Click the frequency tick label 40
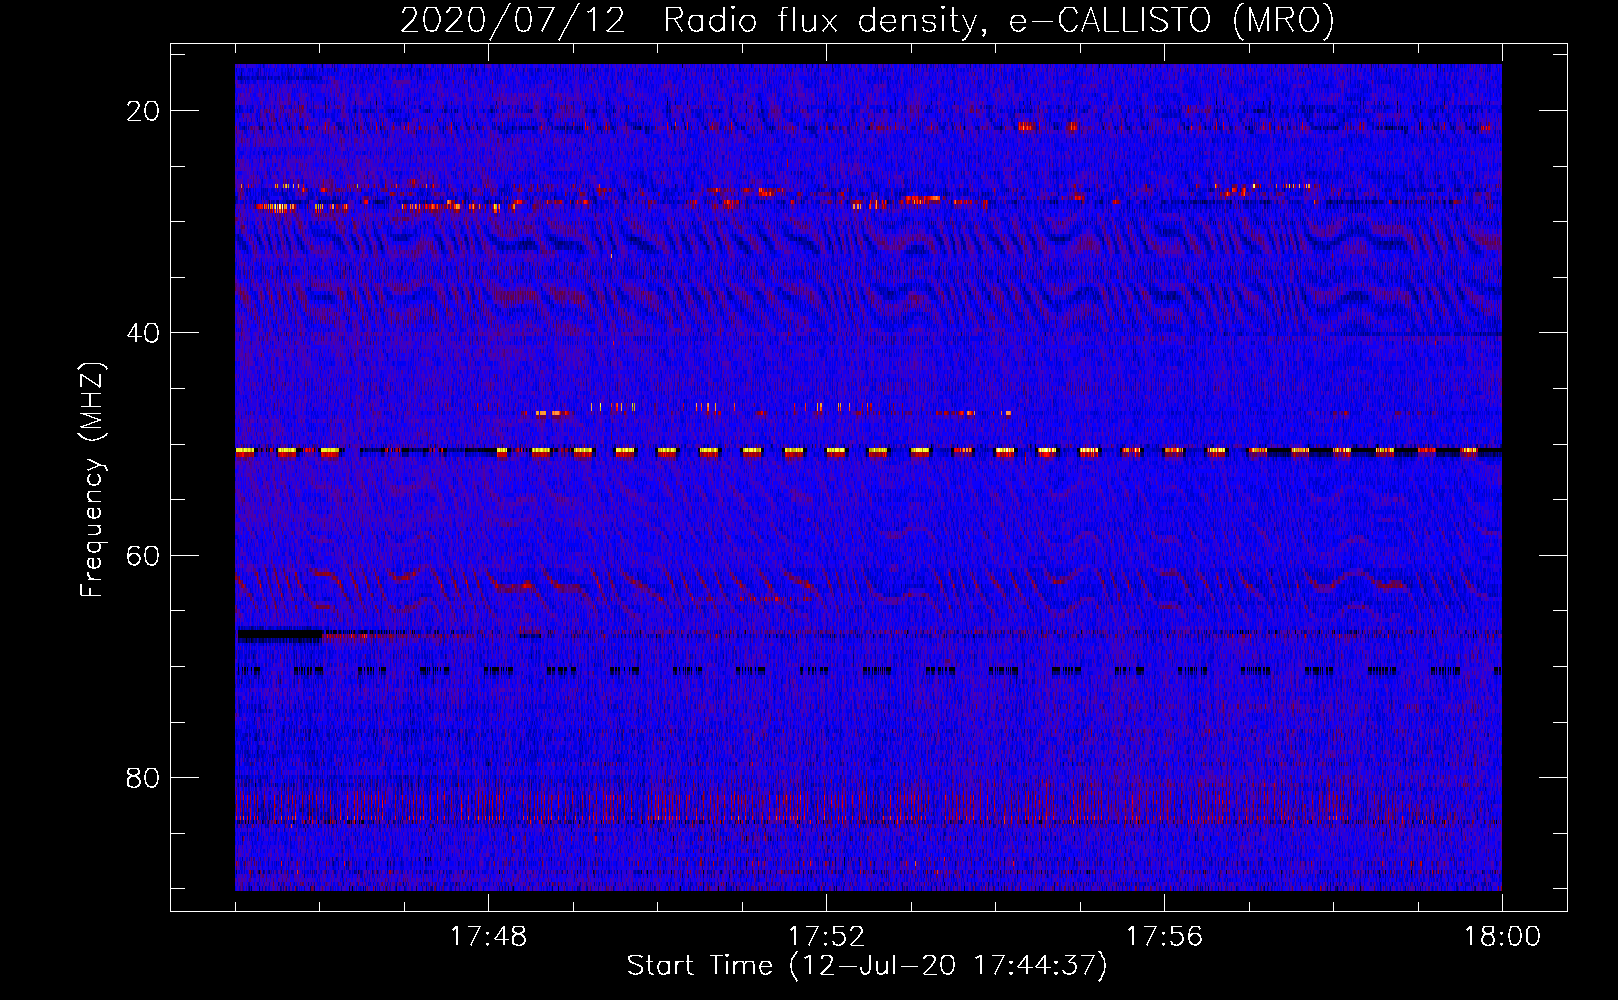Viewport: 1618px width, 1000px height. [144, 333]
